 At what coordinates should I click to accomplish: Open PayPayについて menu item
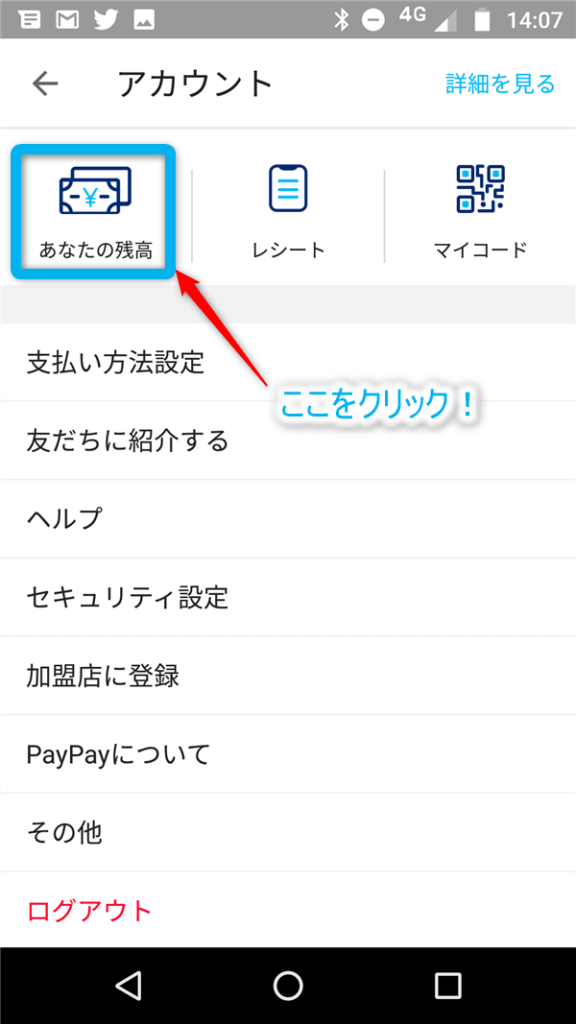pos(288,754)
